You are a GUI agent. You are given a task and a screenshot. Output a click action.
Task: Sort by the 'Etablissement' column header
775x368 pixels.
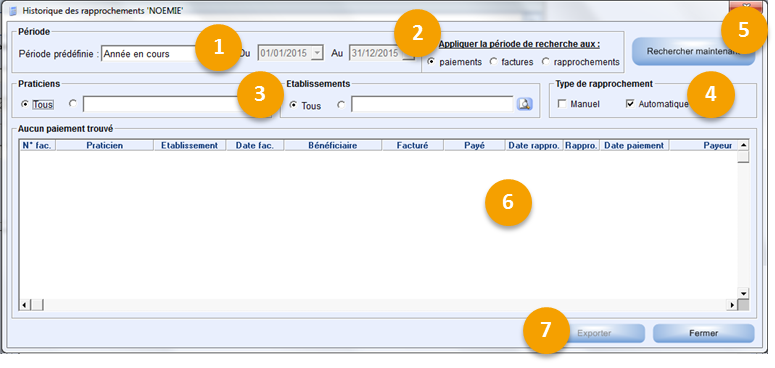[x=189, y=145]
